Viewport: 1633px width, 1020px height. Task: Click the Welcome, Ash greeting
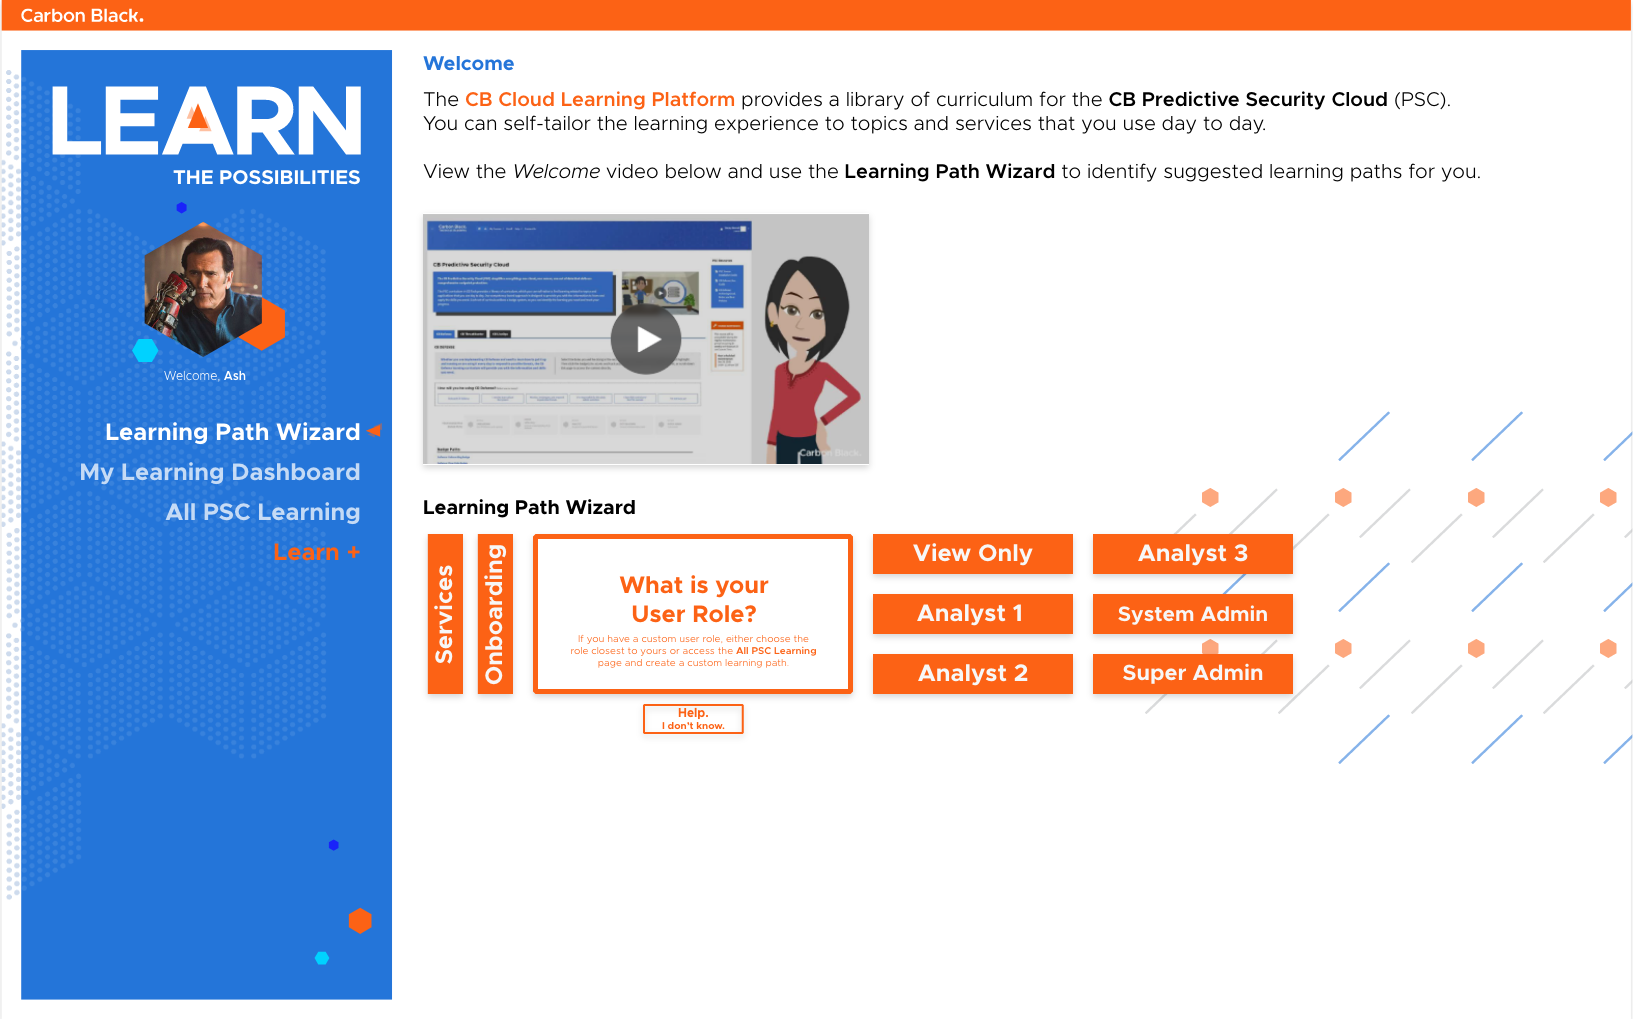pyautogui.click(x=205, y=376)
